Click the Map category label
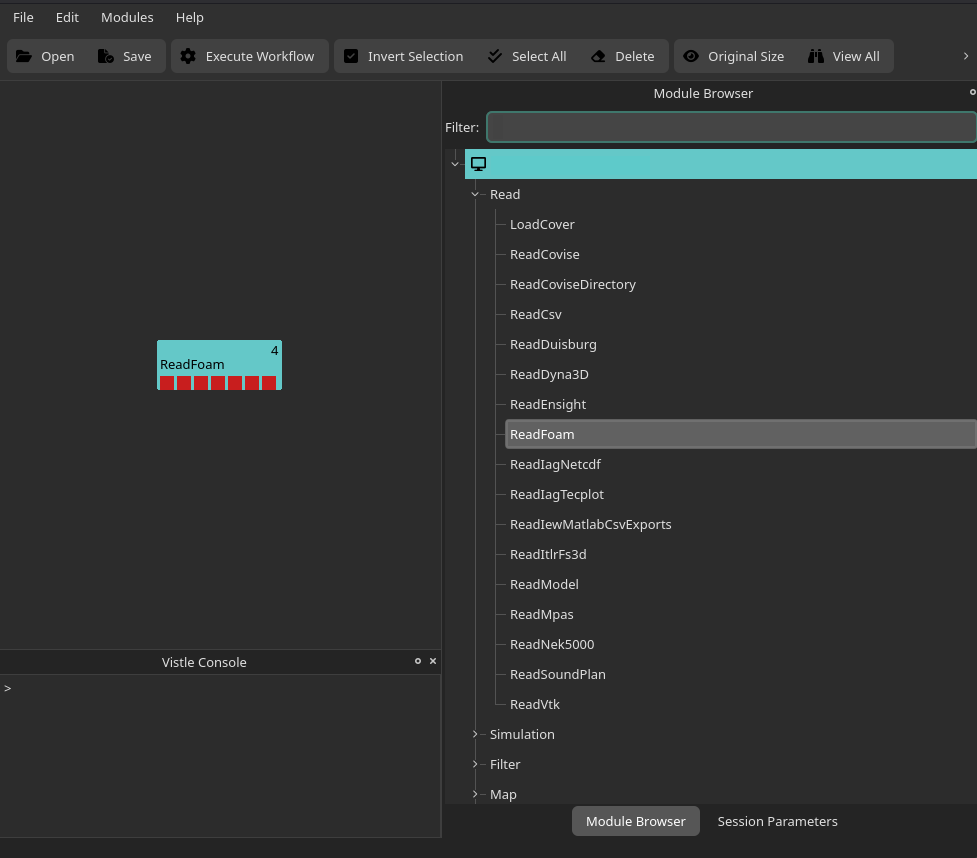Image resolution: width=977 pixels, height=858 pixels. point(503,794)
